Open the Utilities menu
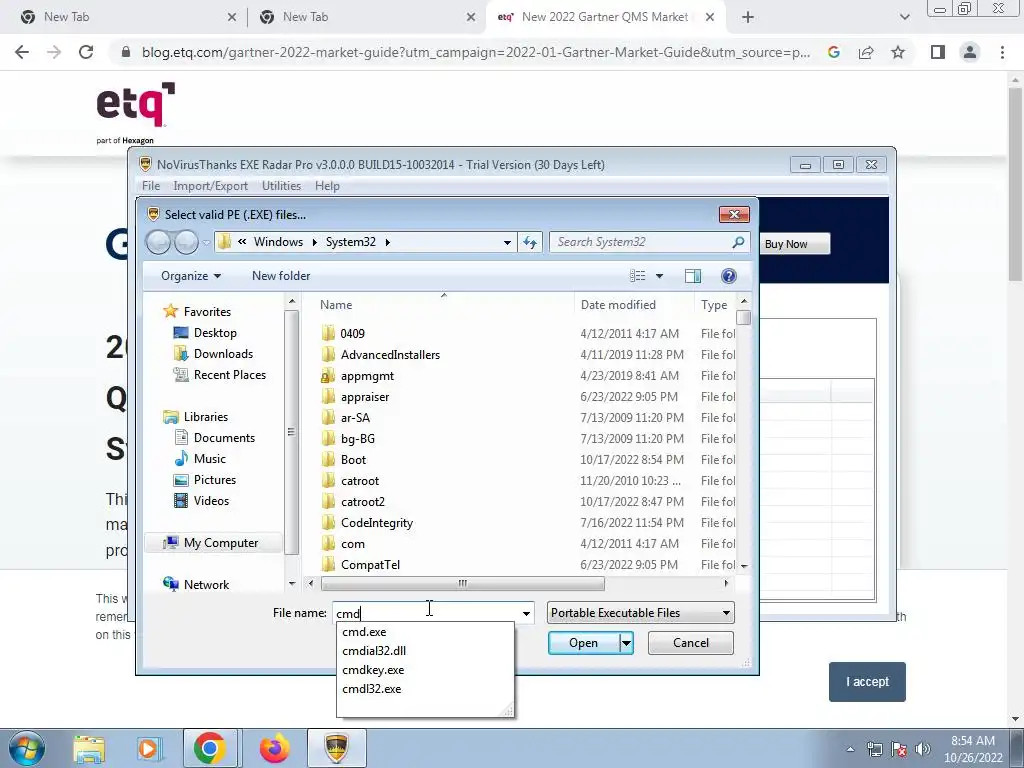The height and width of the screenshot is (768, 1024). 281,186
